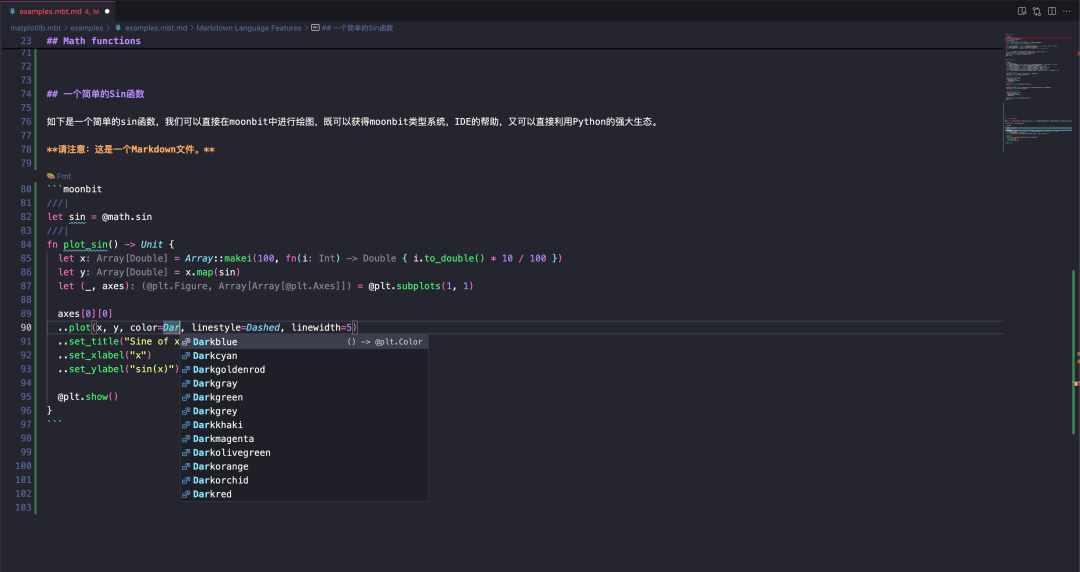1080x572 pixels.
Task: Click the x.map(sin) expression
Action: [x=213, y=272]
